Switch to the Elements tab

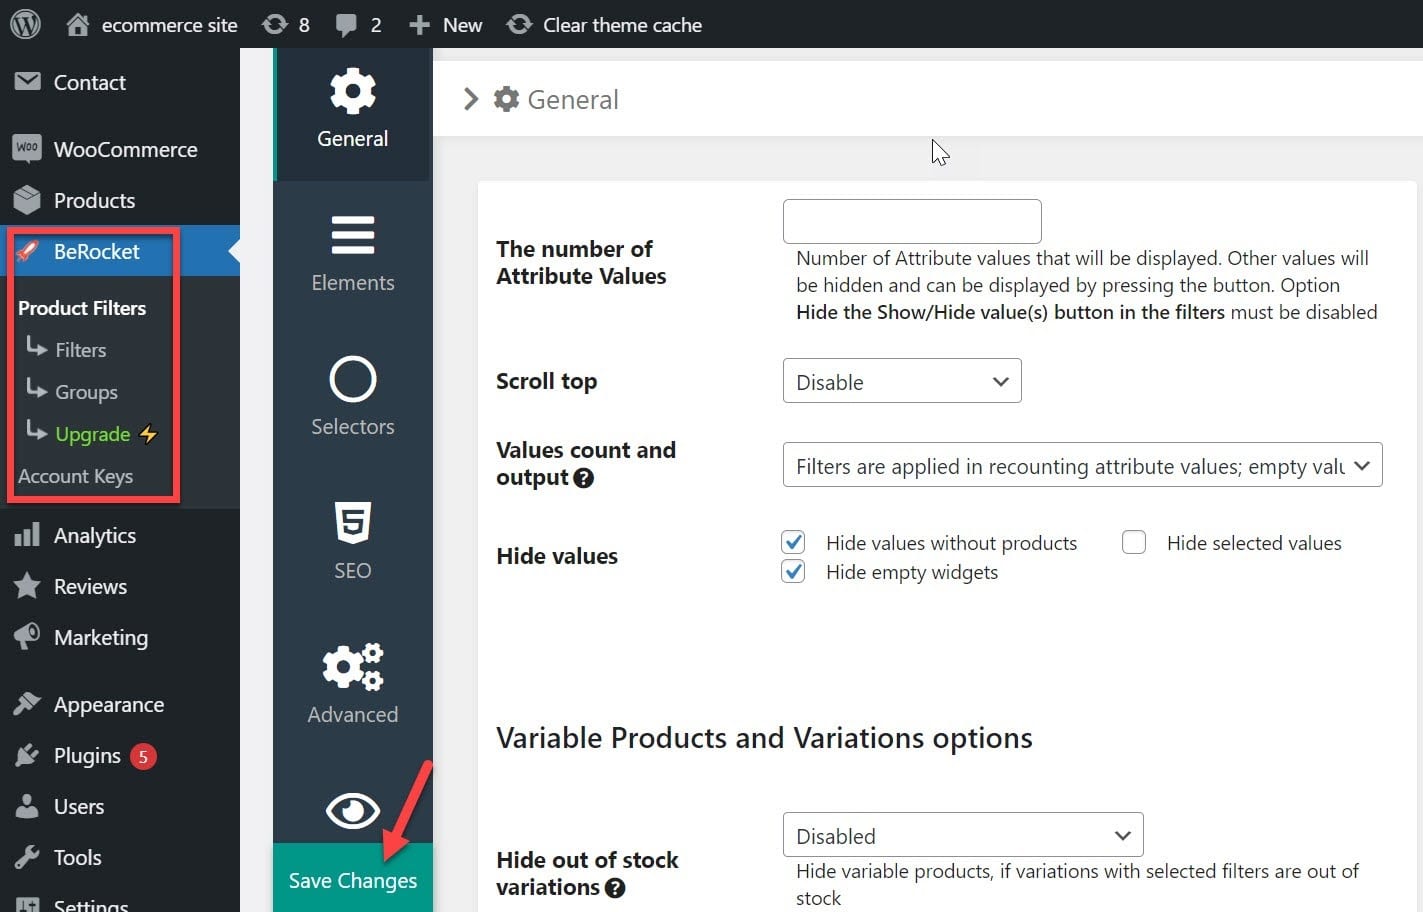pos(353,254)
